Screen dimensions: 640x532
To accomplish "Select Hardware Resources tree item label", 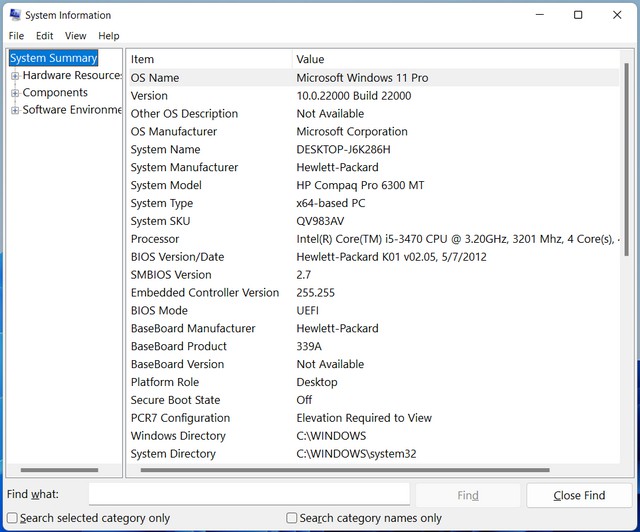I will tap(72, 75).
